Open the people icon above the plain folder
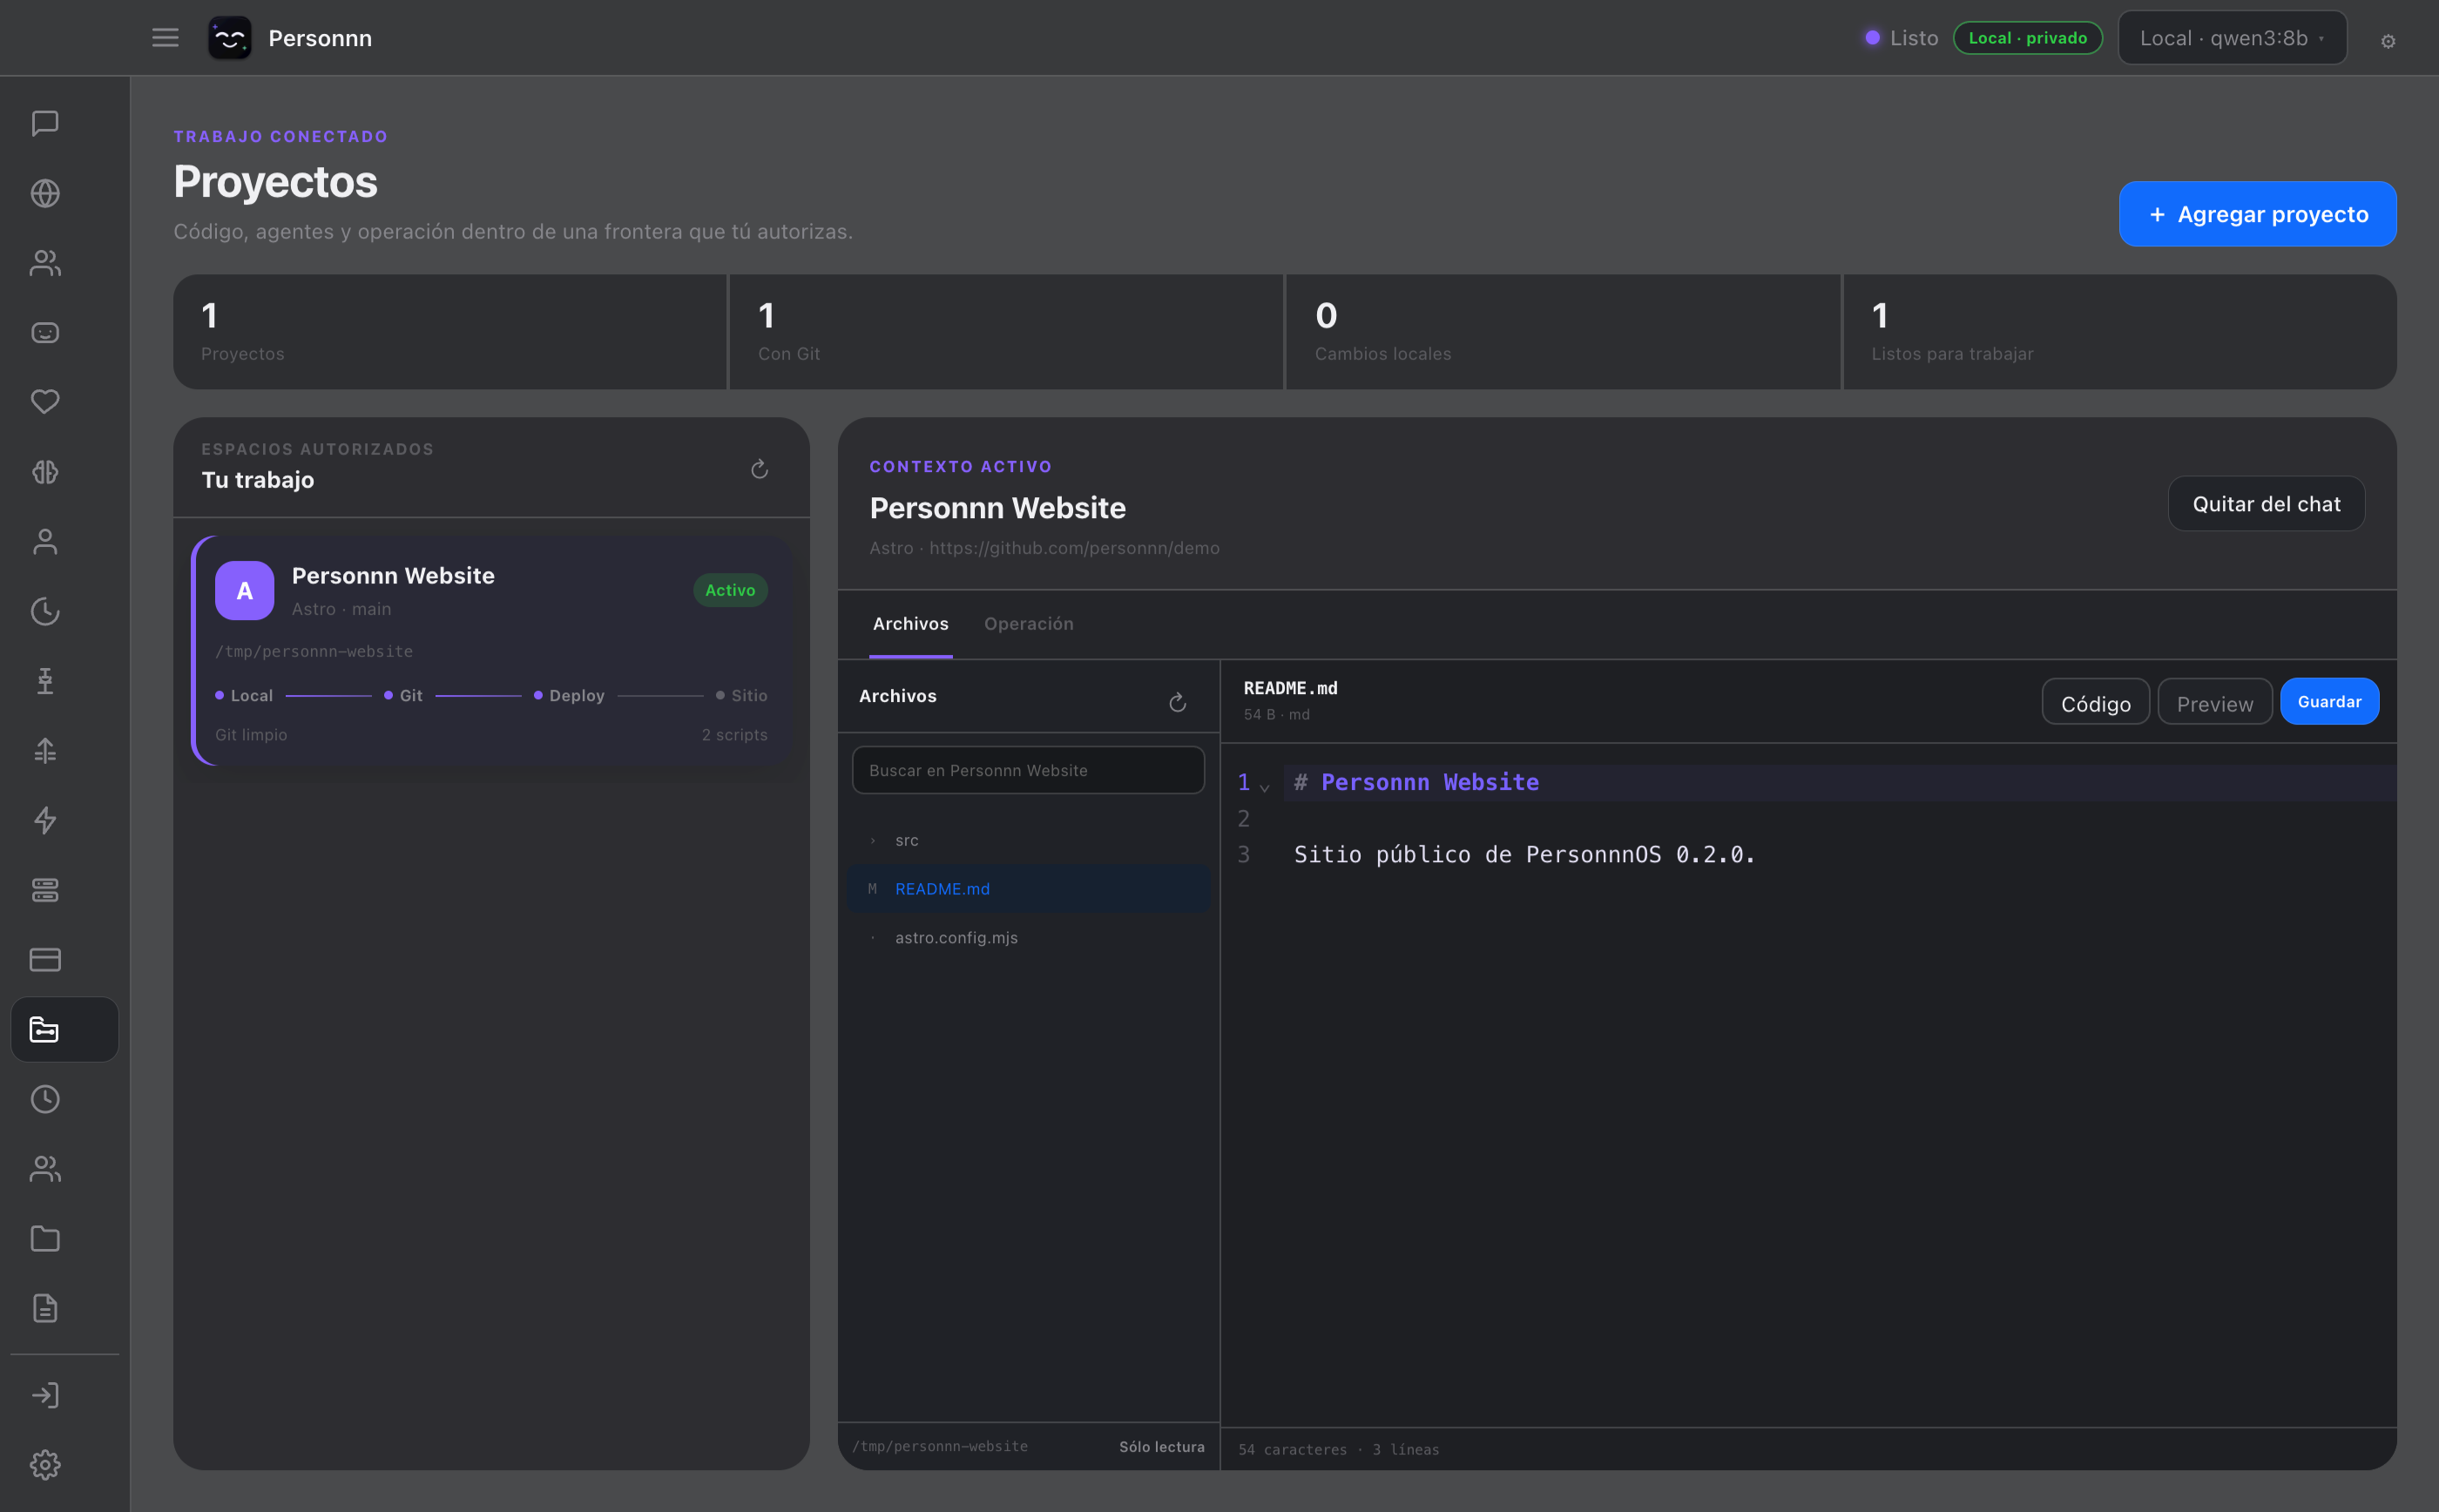Image resolution: width=2439 pixels, height=1512 pixels. [x=45, y=1169]
